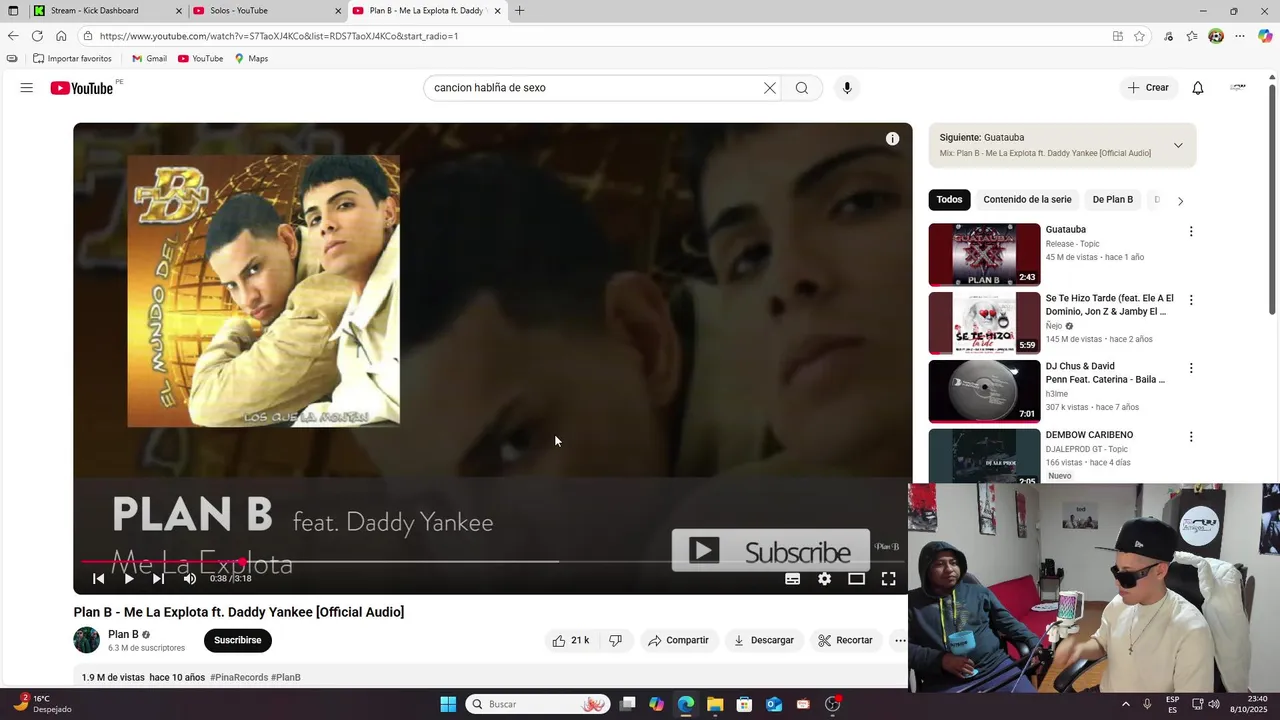Open the #PinaRecords hashtag link
Image resolution: width=1280 pixels, height=720 pixels.
pyautogui.click(x=239, y=677)
